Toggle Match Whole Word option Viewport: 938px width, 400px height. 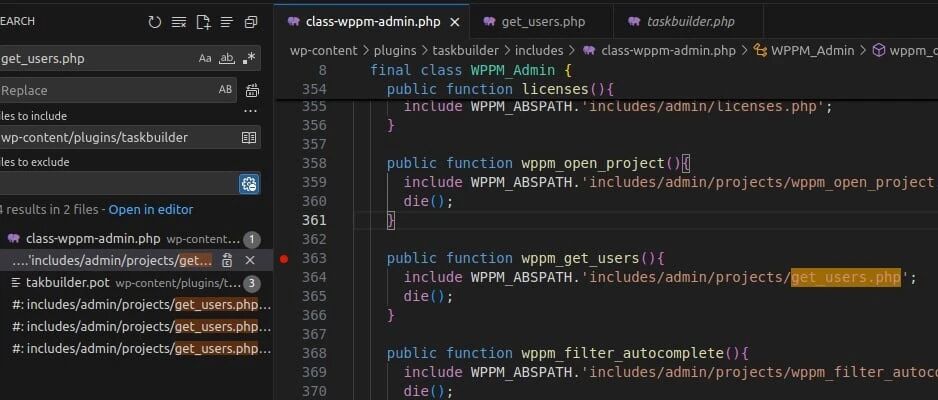pyautogui.click(x=227, y=58)
